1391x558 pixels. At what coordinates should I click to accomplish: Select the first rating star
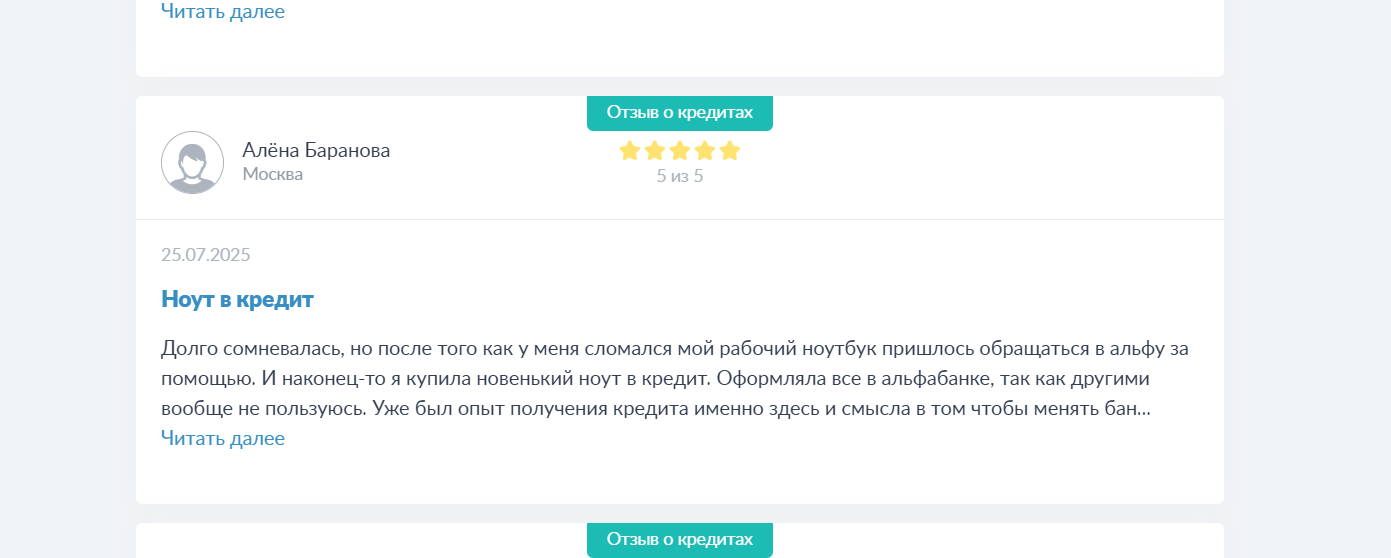coord(630,151)
